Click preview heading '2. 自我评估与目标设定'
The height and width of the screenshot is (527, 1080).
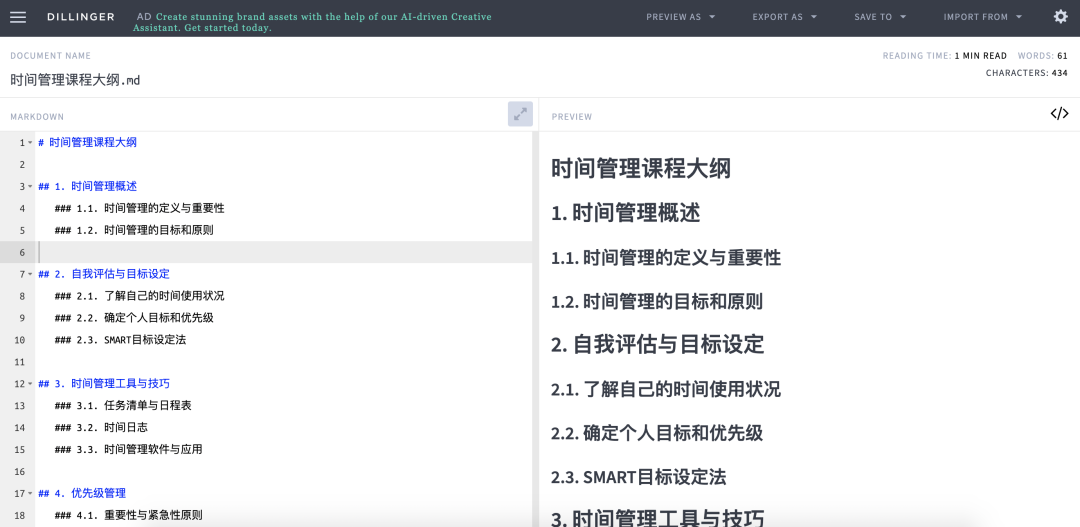point(658,344)
